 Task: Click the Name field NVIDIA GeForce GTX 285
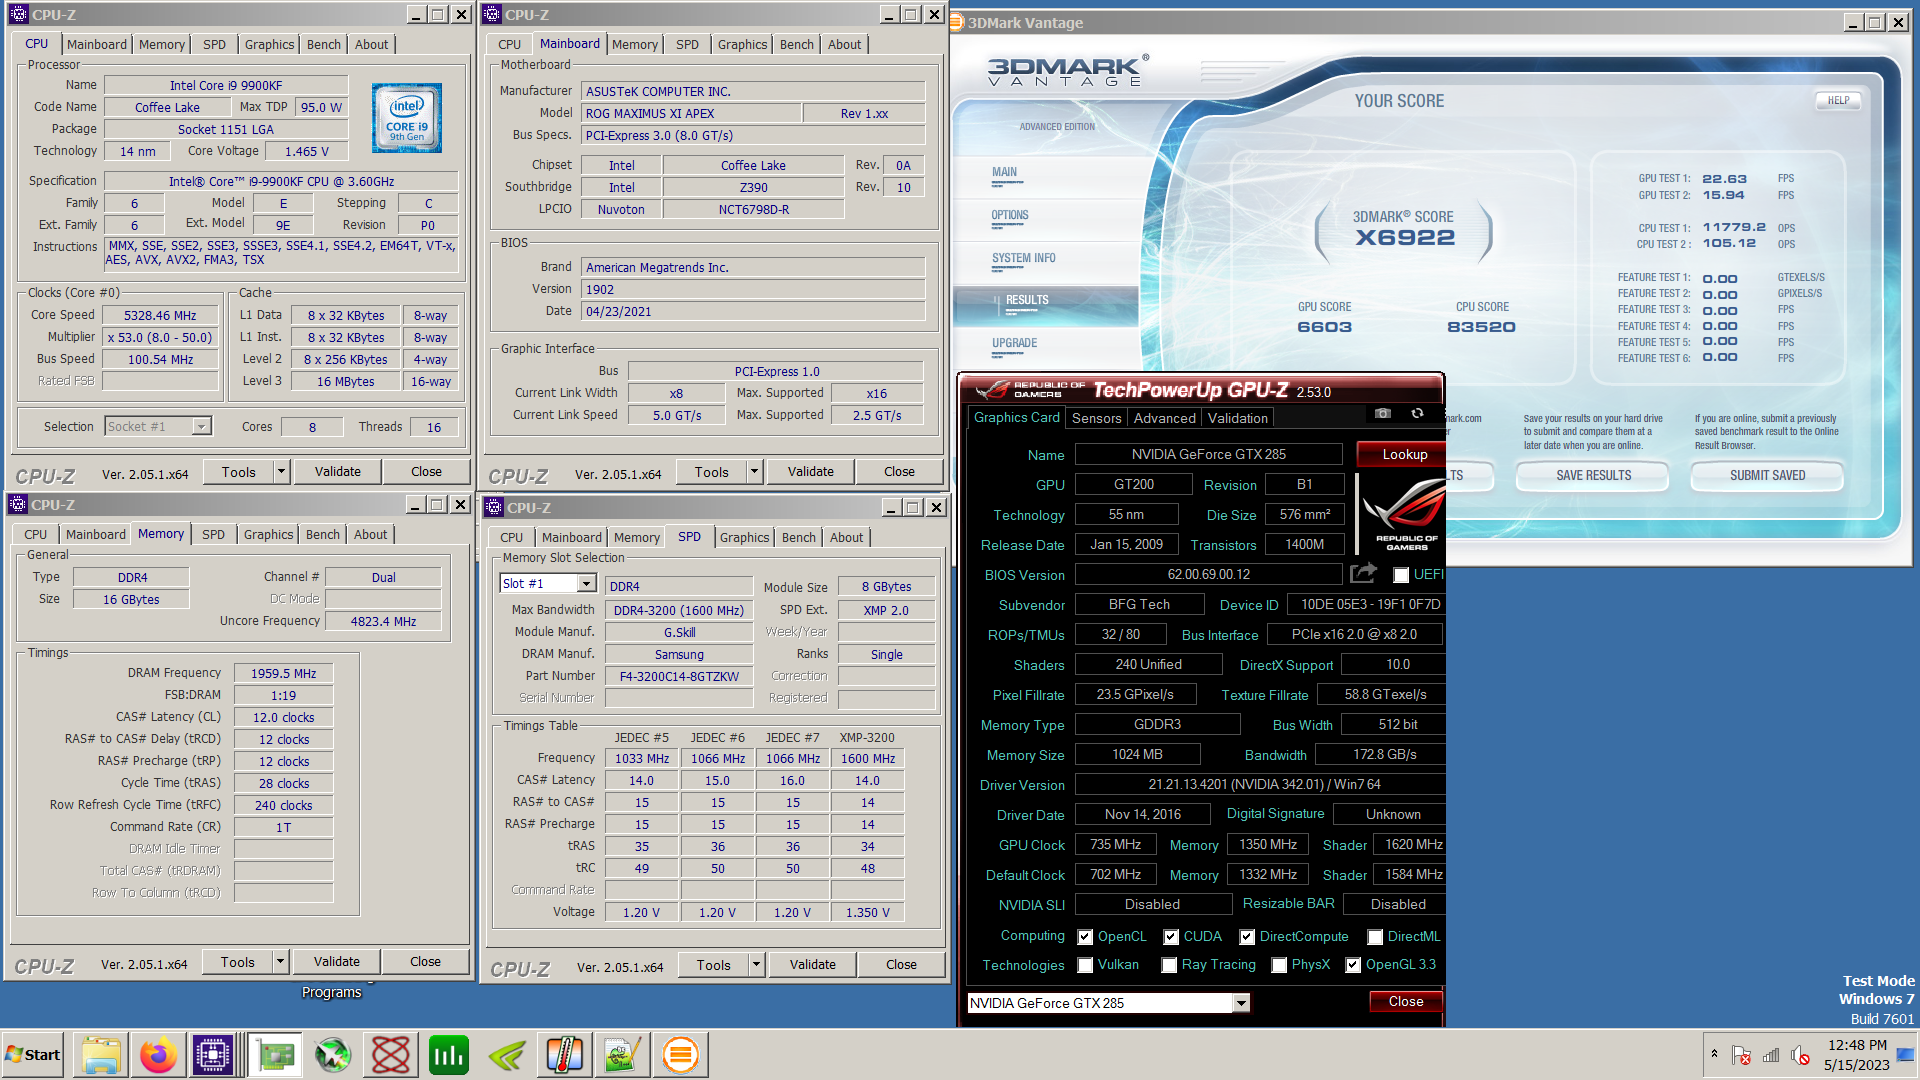[x=1208, y=454]
